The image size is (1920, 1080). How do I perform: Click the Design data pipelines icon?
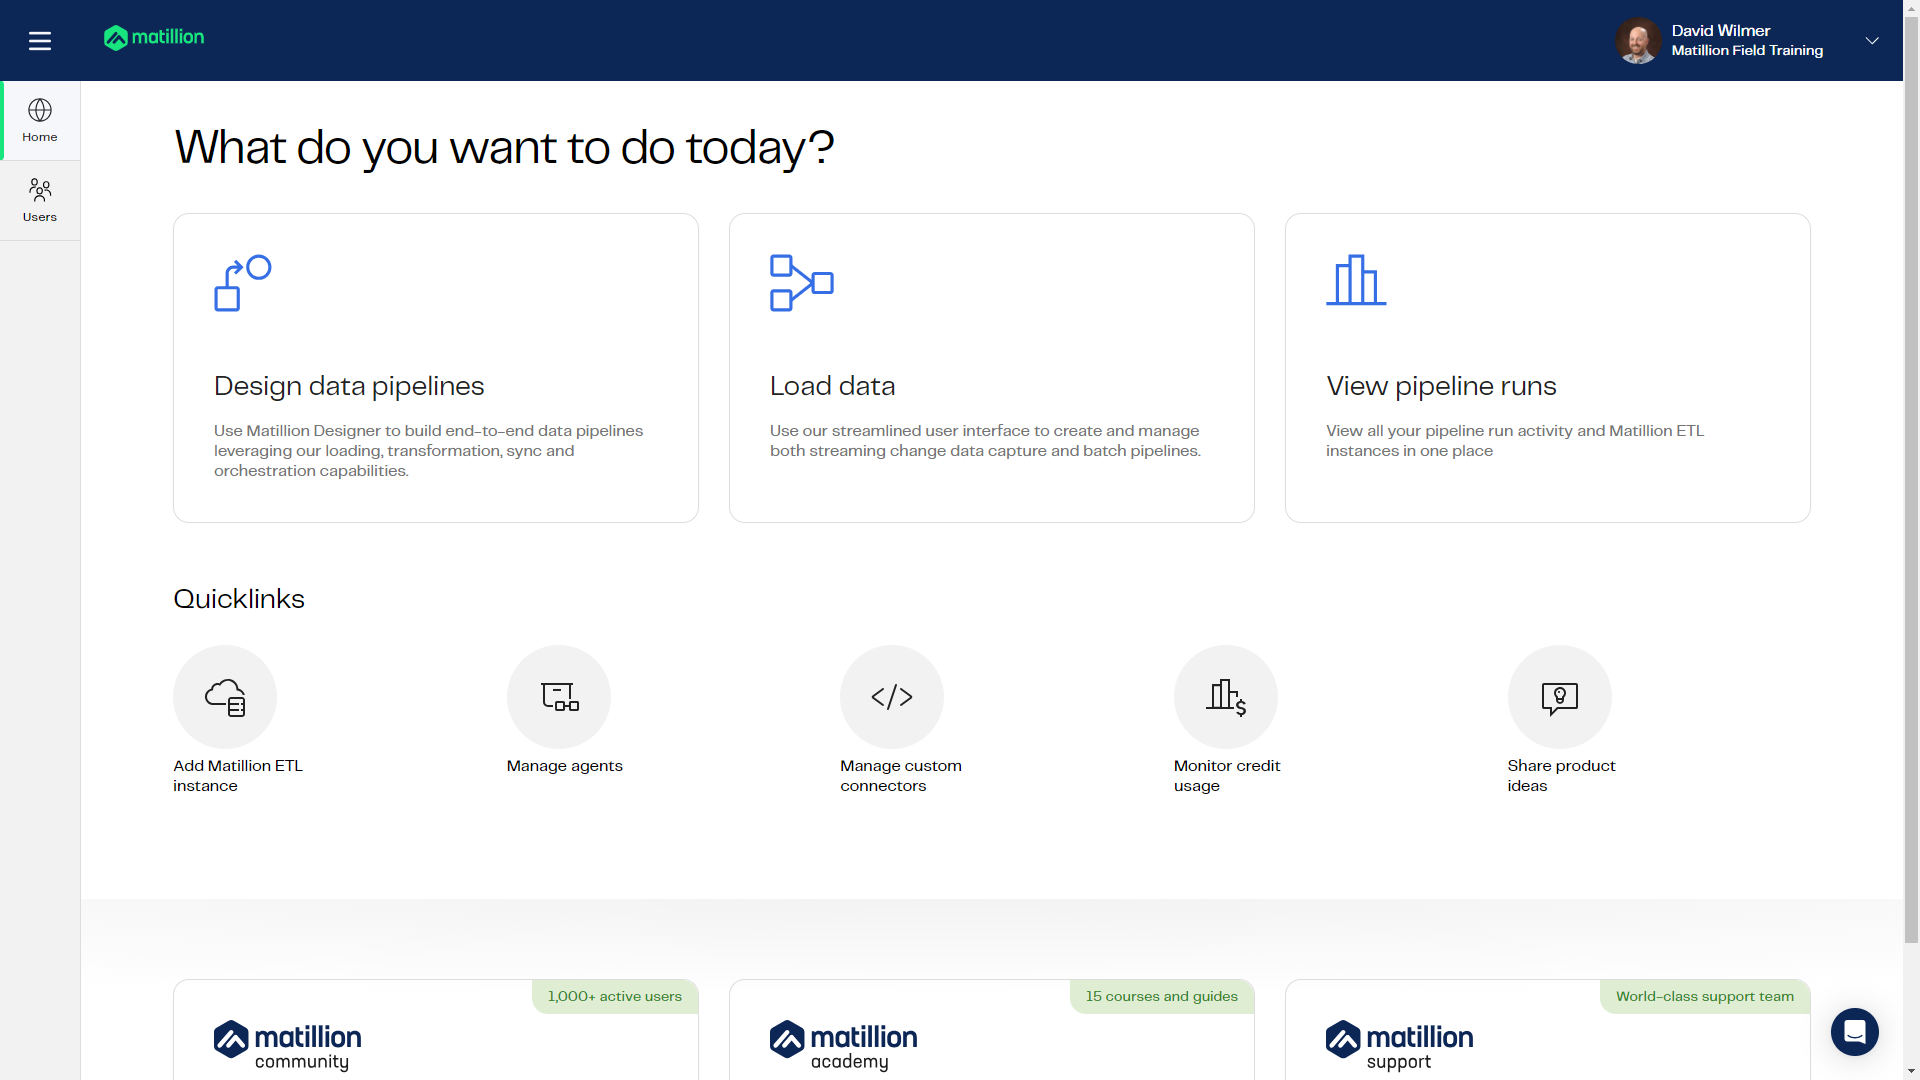click(x=241, y=283)
